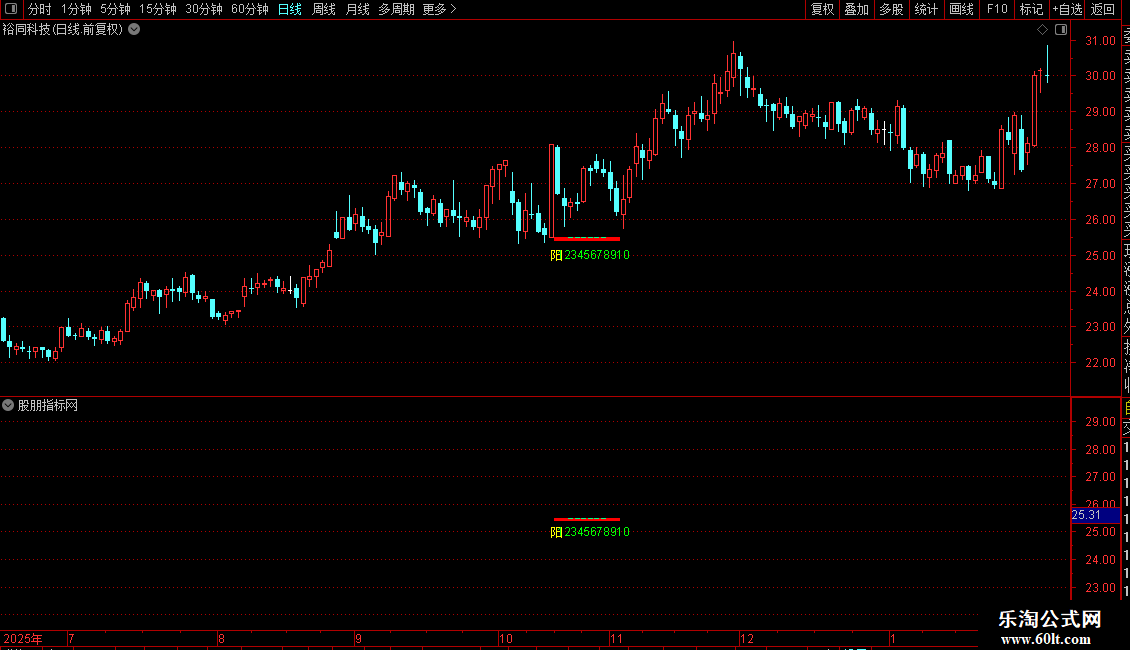The image size is (1130, 650).
Task: Select the 60分钟 period
Action: 249,9
